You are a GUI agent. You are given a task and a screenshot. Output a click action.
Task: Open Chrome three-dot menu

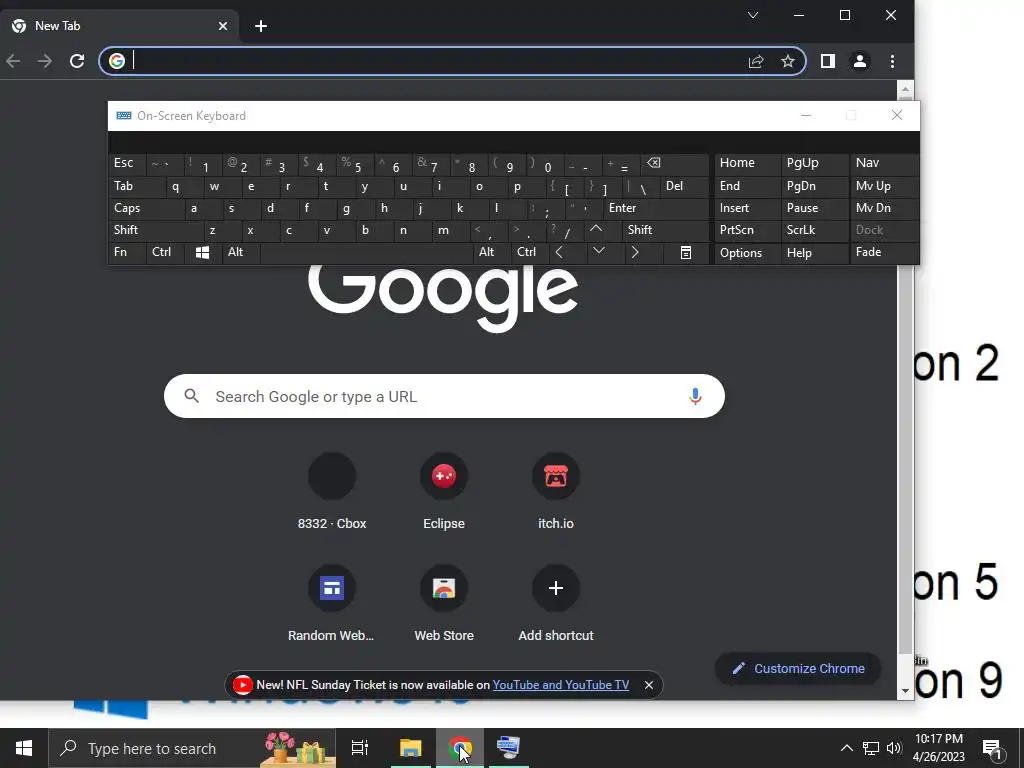(x=892, y=61)
